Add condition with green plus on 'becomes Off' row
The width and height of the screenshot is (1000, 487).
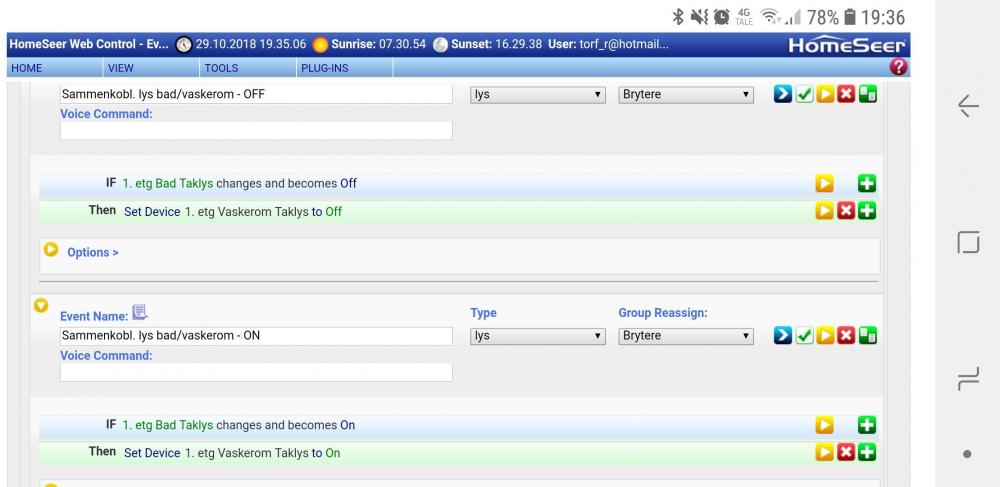(x=867, y=184)
